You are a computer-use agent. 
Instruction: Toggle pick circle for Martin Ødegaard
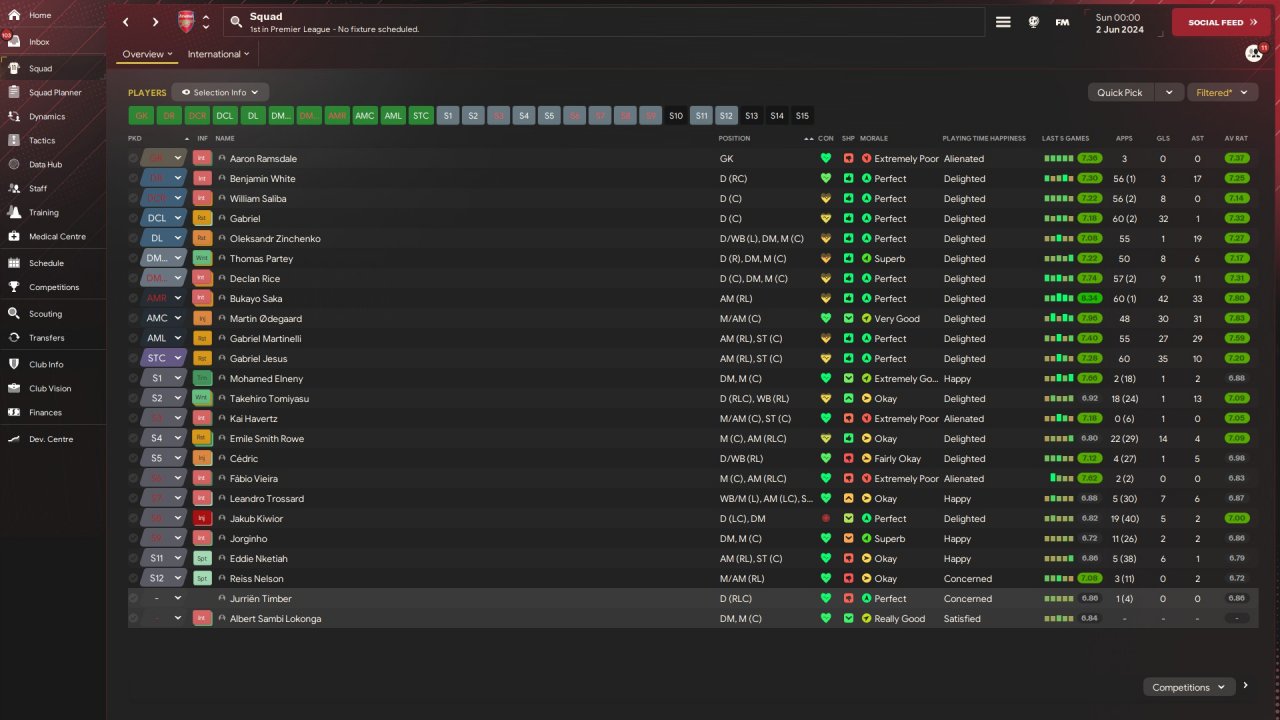coord(133,318)
